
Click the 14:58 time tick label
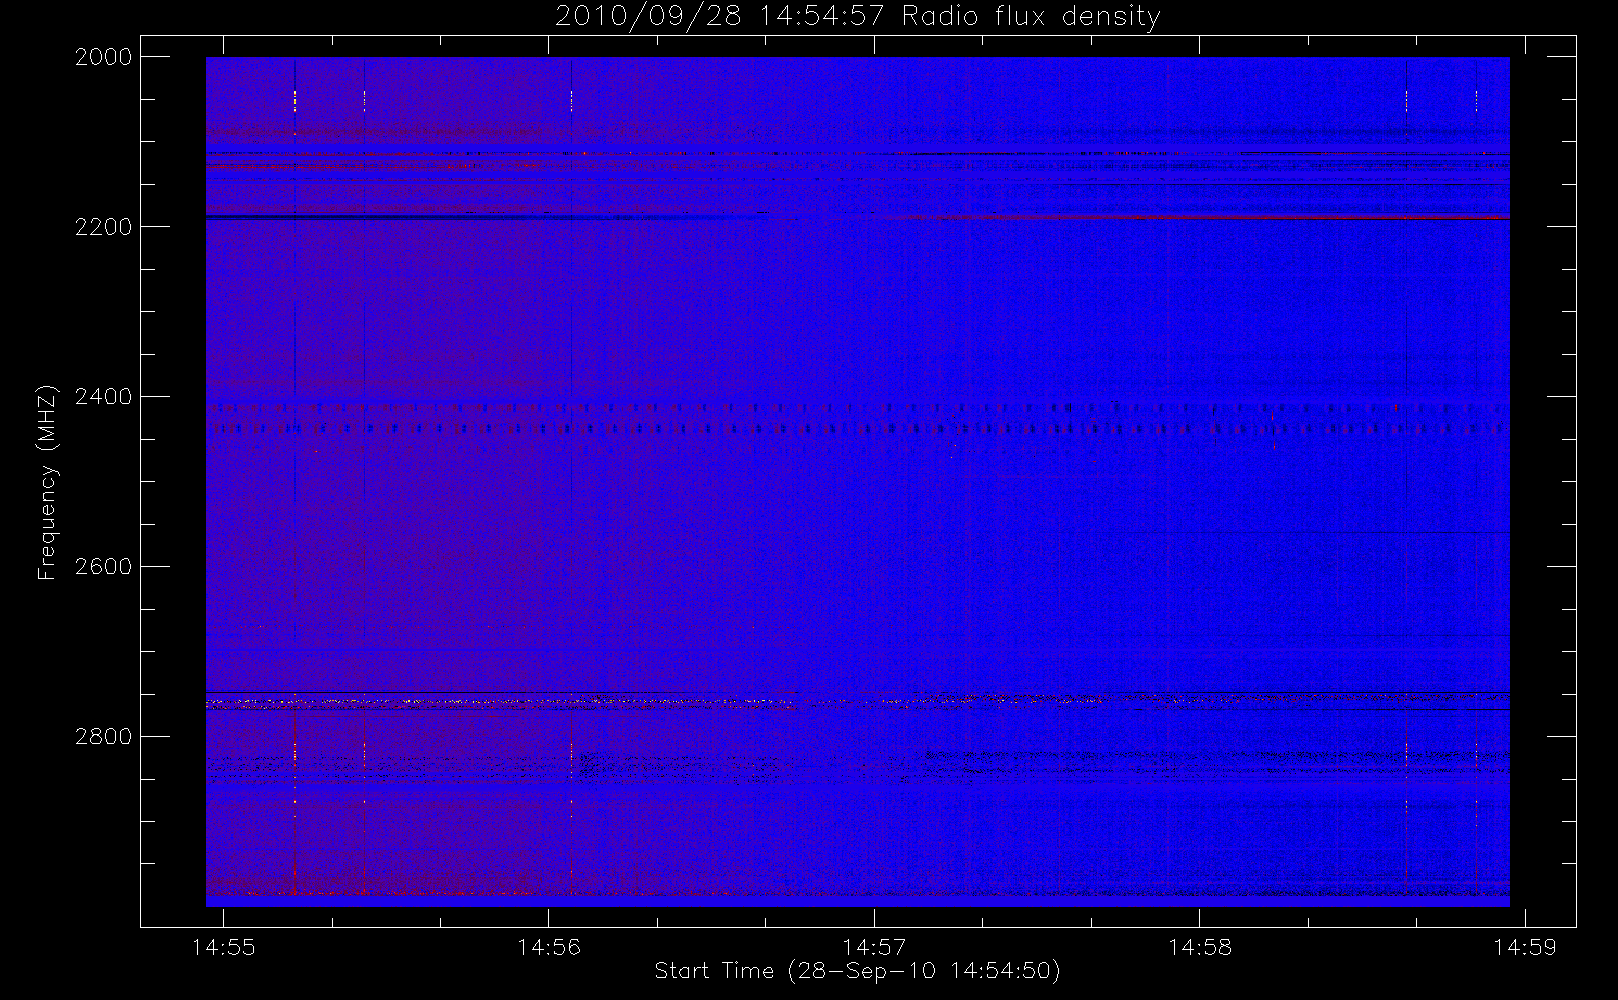pos(1200,947)
